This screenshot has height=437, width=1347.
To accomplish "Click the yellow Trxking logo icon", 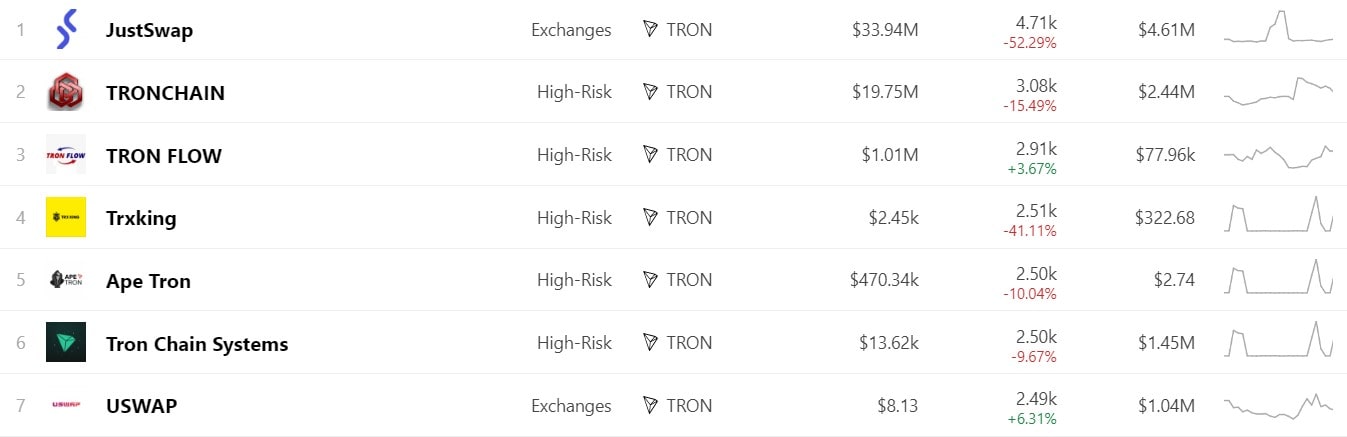I will click(66, 217).
